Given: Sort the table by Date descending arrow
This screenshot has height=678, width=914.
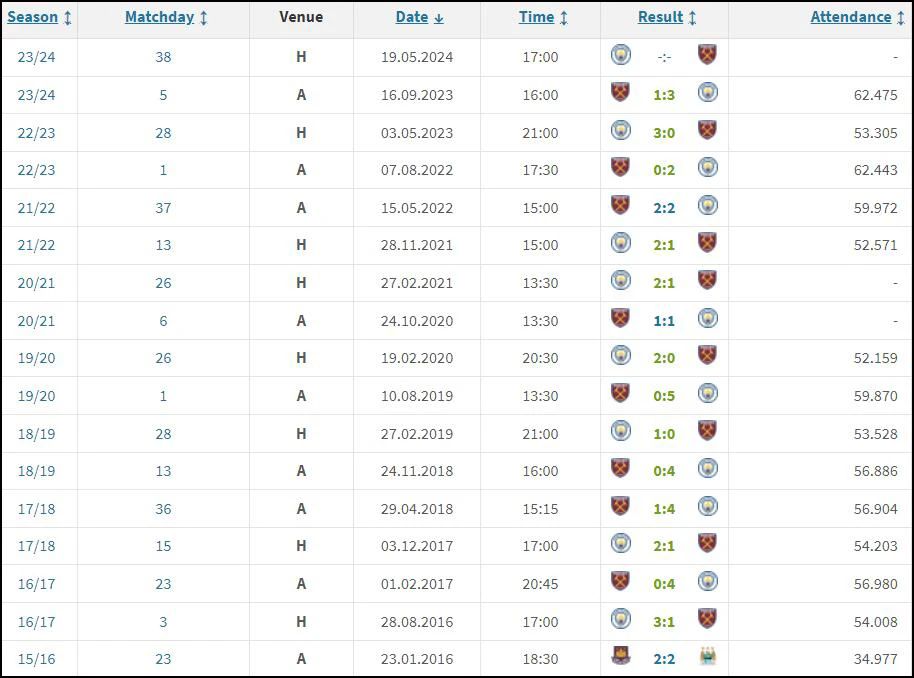Looking at the screenshot, I should [439, 19].
